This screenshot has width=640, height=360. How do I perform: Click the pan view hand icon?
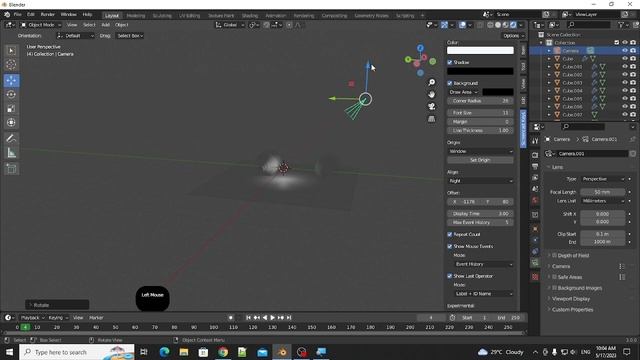click(x=431, y=94)
